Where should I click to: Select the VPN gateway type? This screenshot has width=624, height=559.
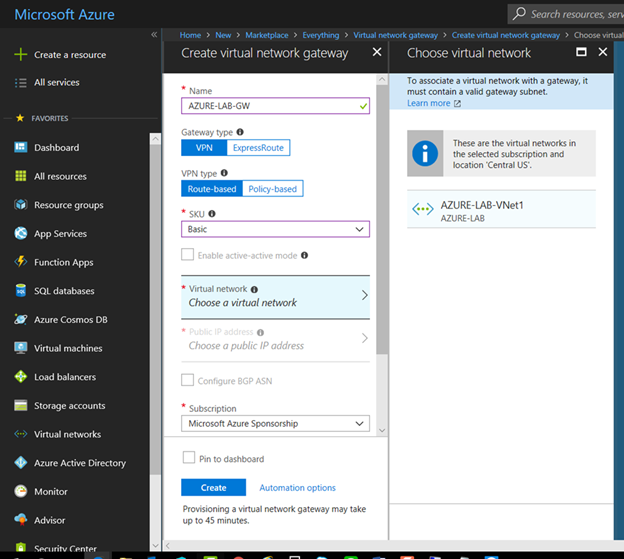[x=204, y=148]
